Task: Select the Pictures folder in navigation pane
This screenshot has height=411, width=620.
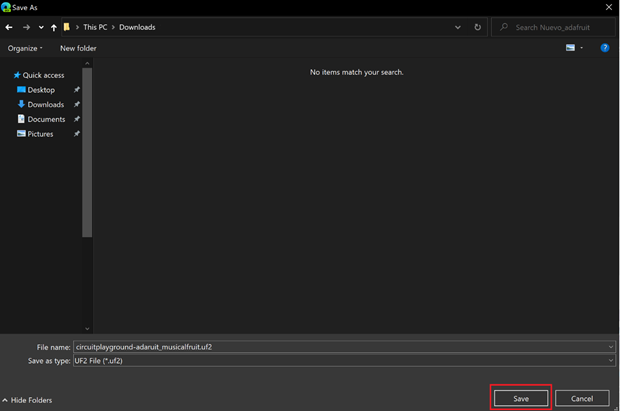Action: point(40,134)
